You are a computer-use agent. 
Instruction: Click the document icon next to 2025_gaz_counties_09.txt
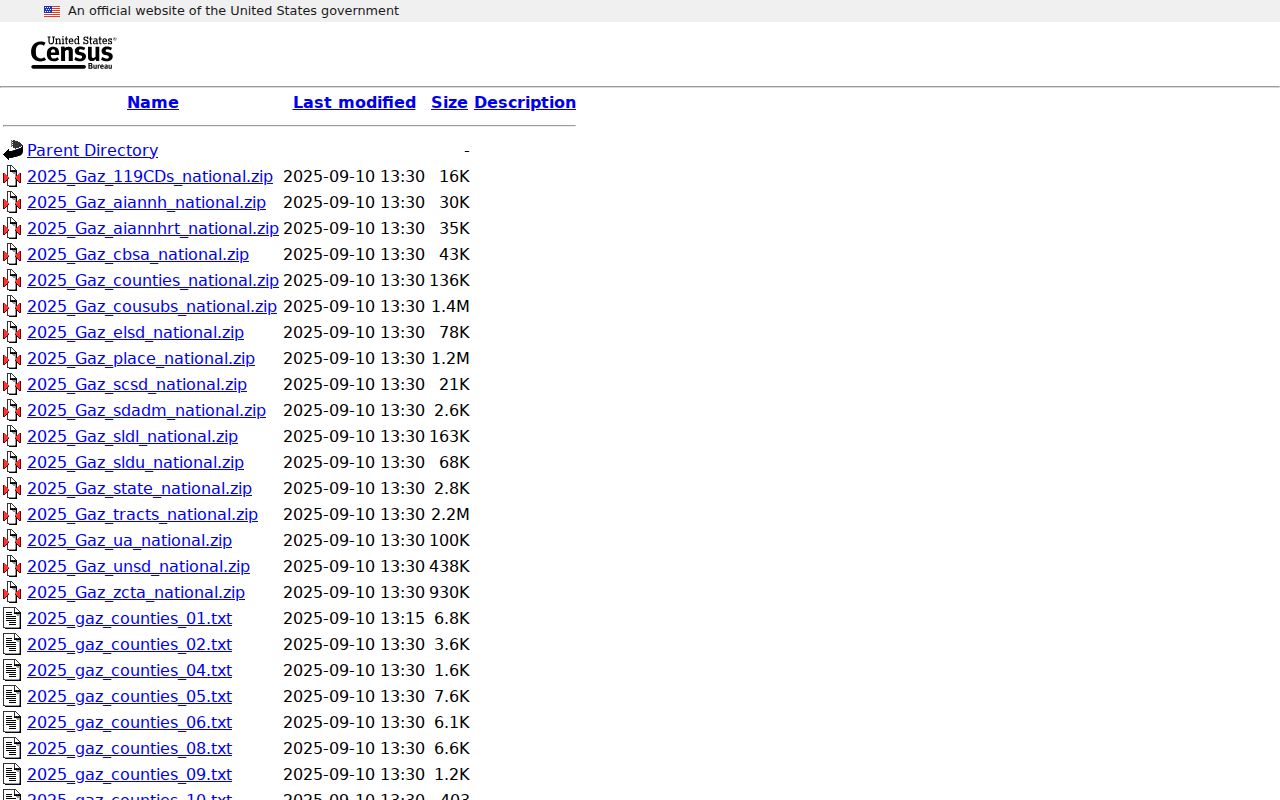[x=13, y=774]
